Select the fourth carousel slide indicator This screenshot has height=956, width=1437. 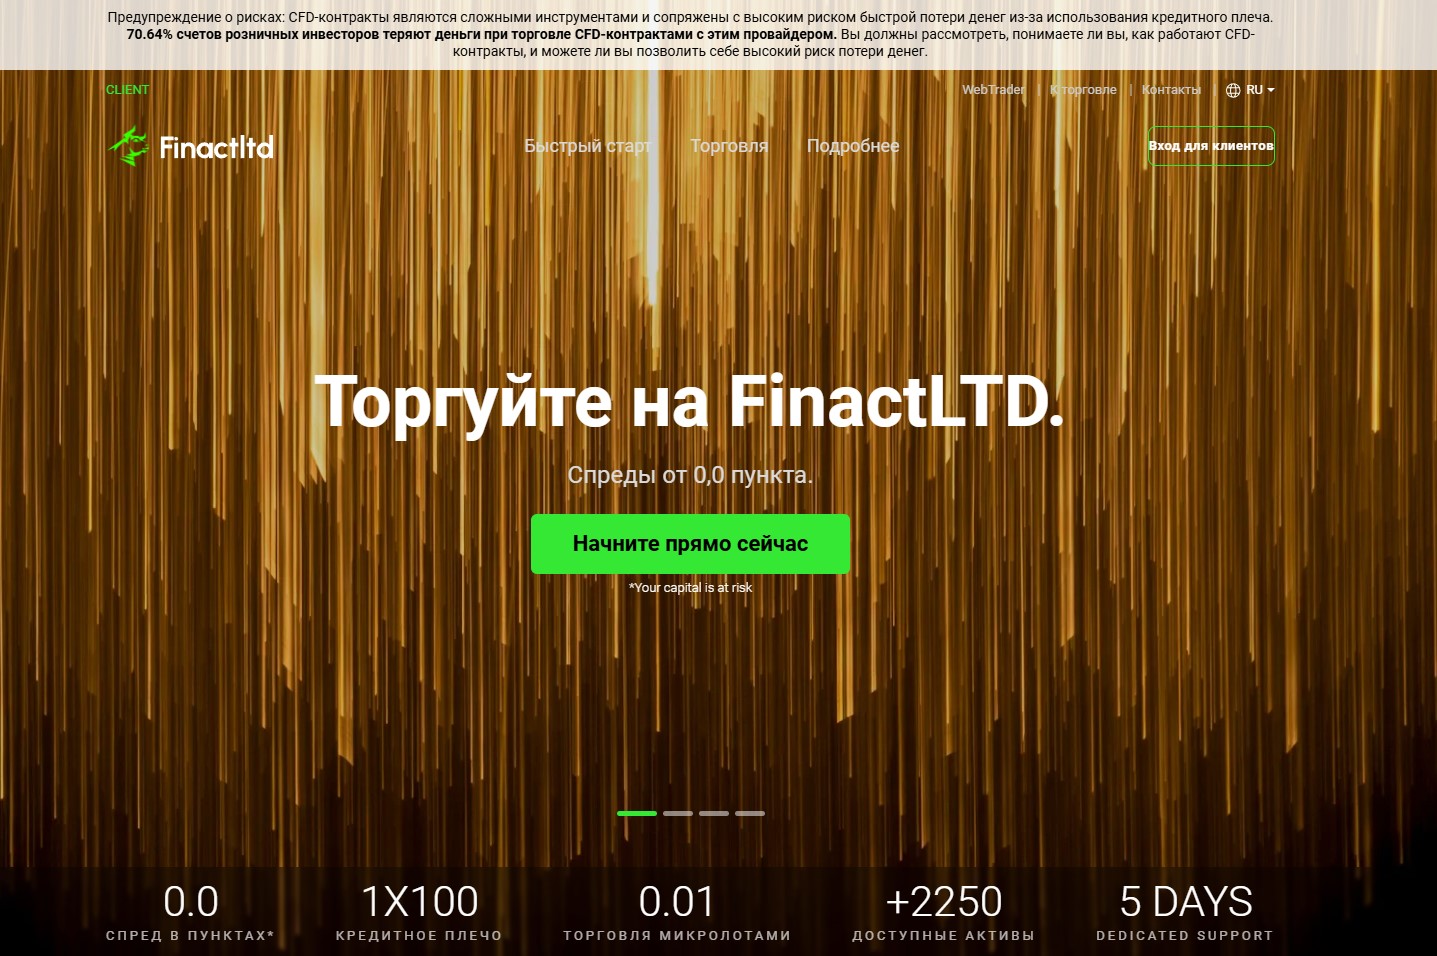(x=750, y=813)
